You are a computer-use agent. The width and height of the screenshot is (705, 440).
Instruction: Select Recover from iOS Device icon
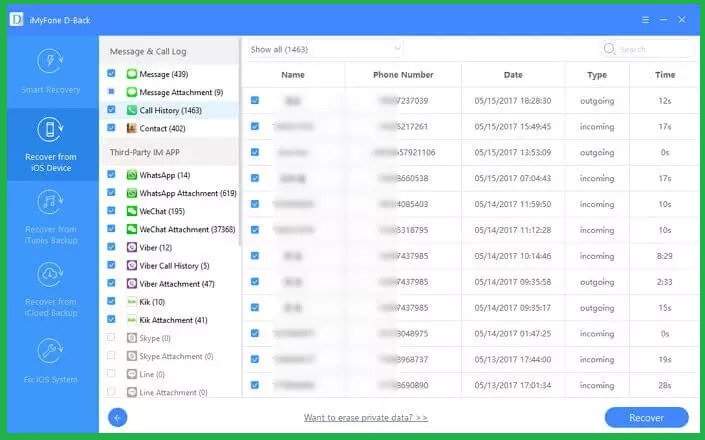pyautogui.click(x=50, y=130)
